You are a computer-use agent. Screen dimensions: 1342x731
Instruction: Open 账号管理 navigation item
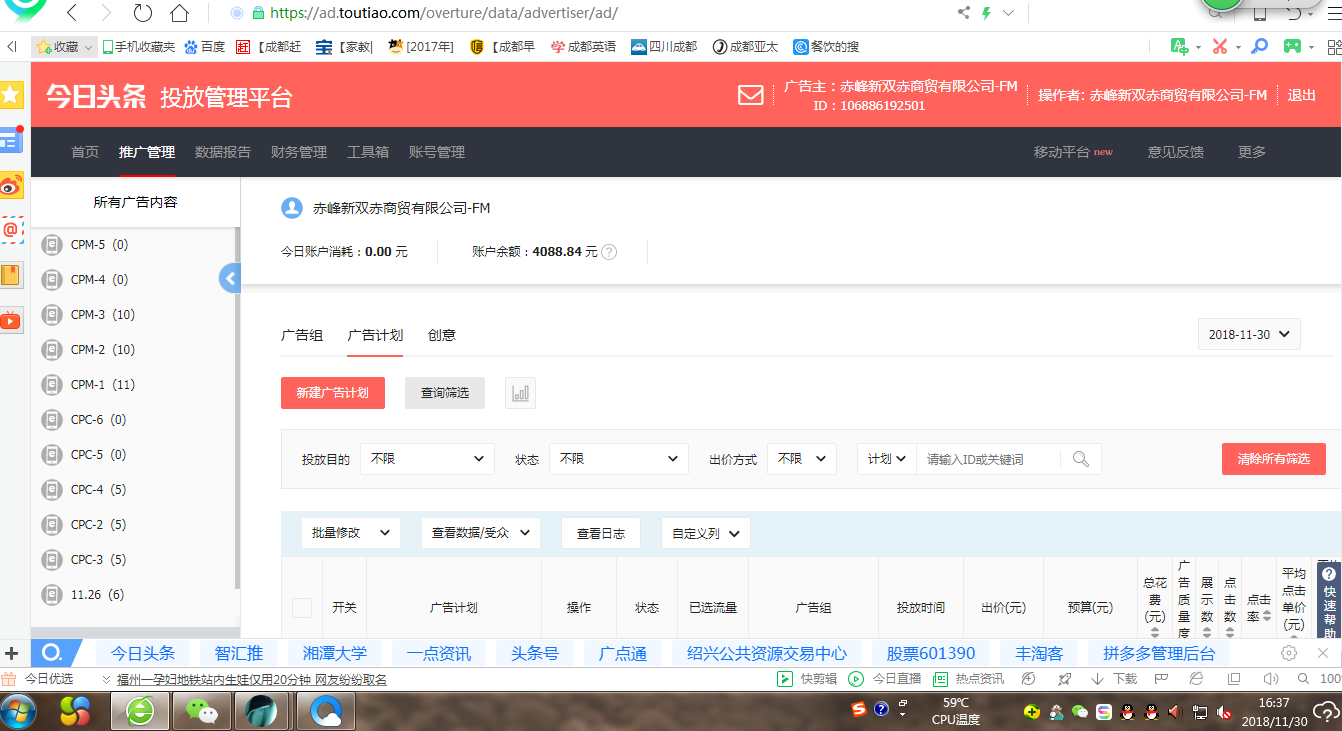(437, 152)
